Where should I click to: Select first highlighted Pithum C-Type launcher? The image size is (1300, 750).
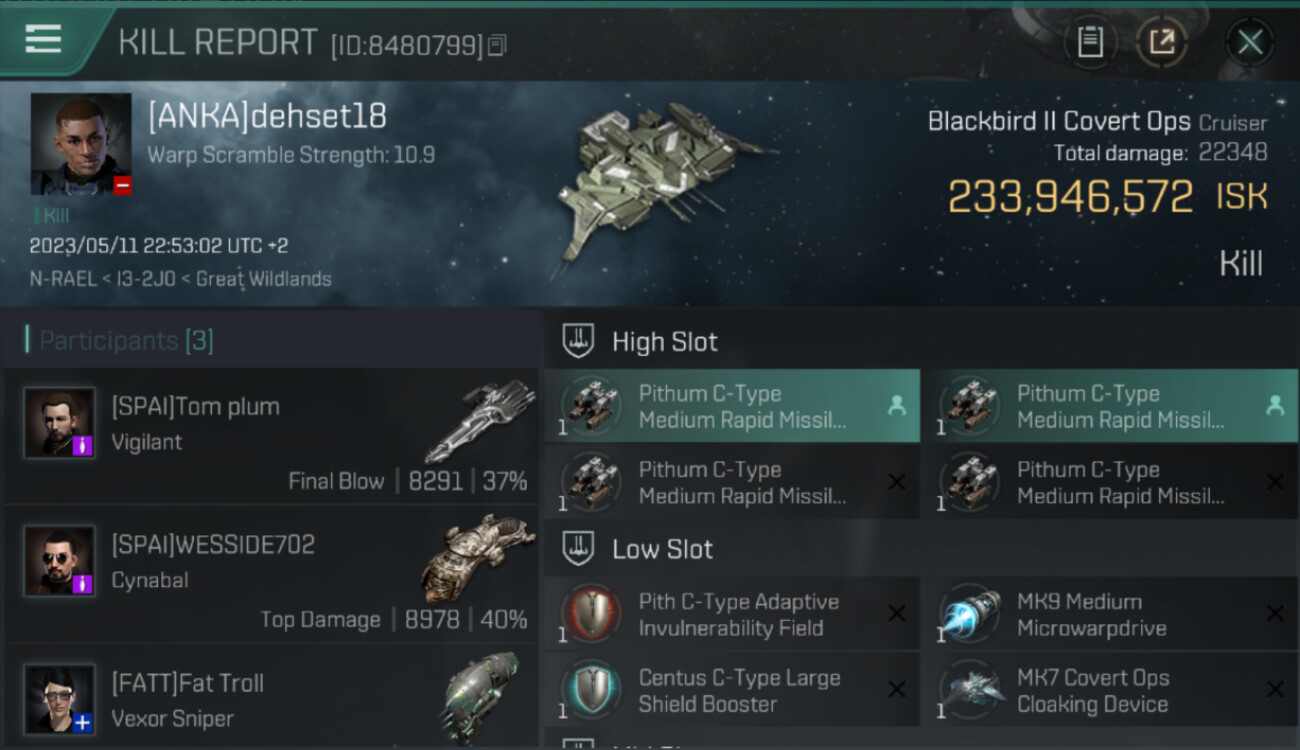click(x=732, y=406)
